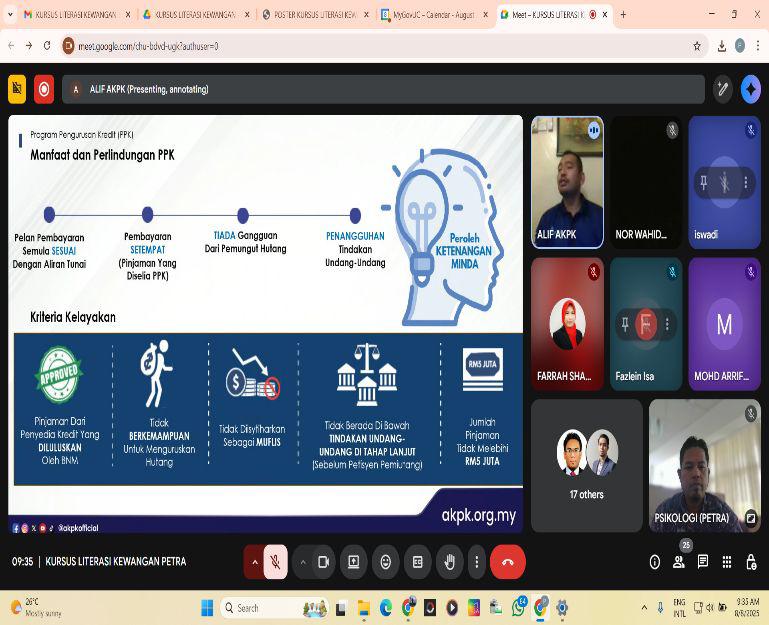Open the host controls lock icon
The image size is (769, 625).
coord(751,562)
